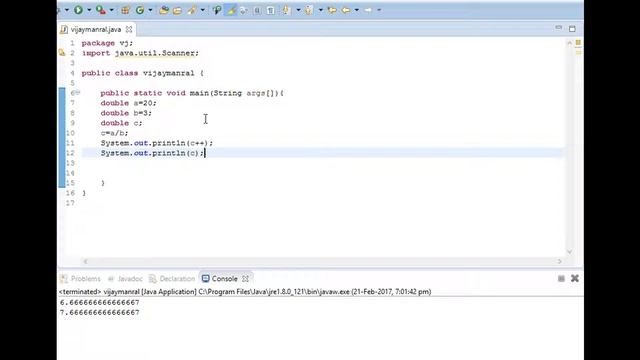Viewport: 640px width, 360px height.
Task: Maximize the editor area
Action: click(572, 29)
